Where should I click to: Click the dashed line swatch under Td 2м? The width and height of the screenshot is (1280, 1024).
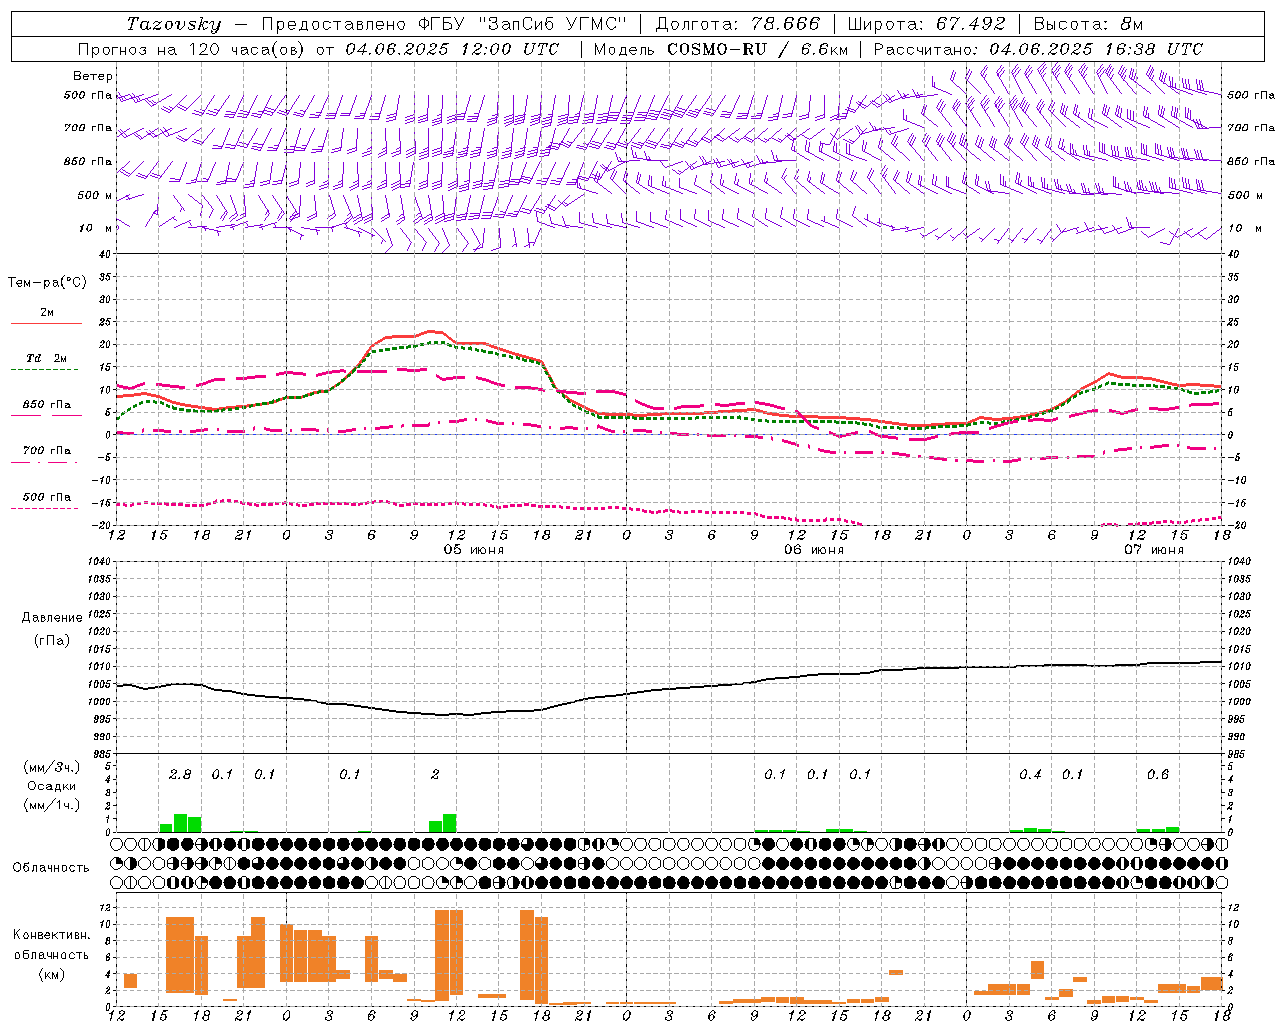click(46, 370)
